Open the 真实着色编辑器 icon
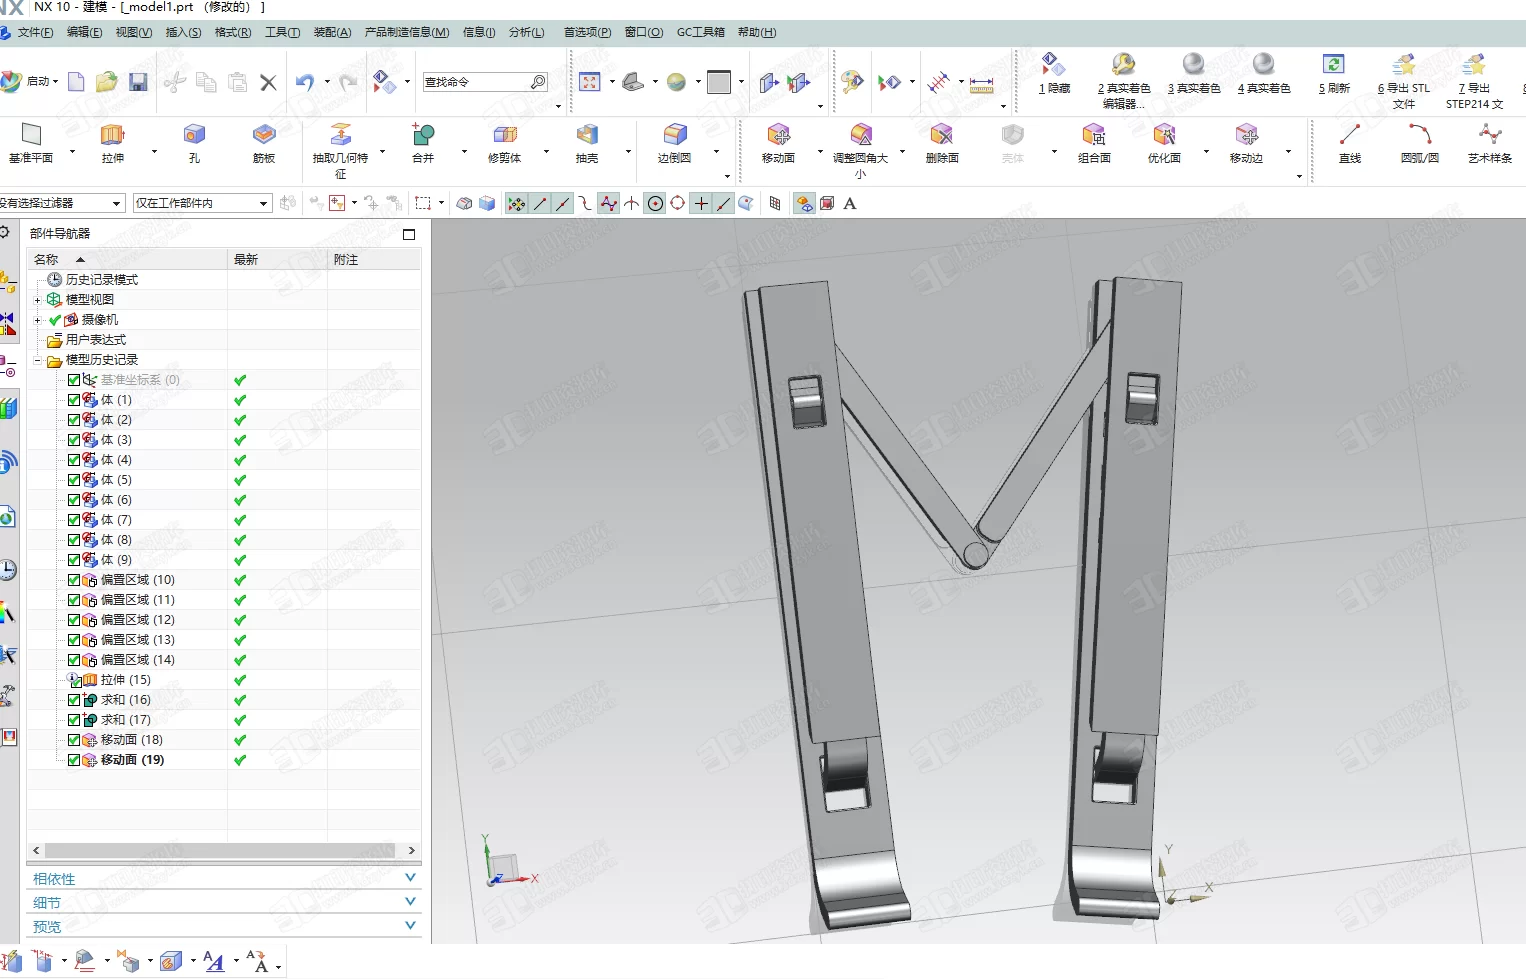Screen dimensions: 1526x979 pos(1124,65)
